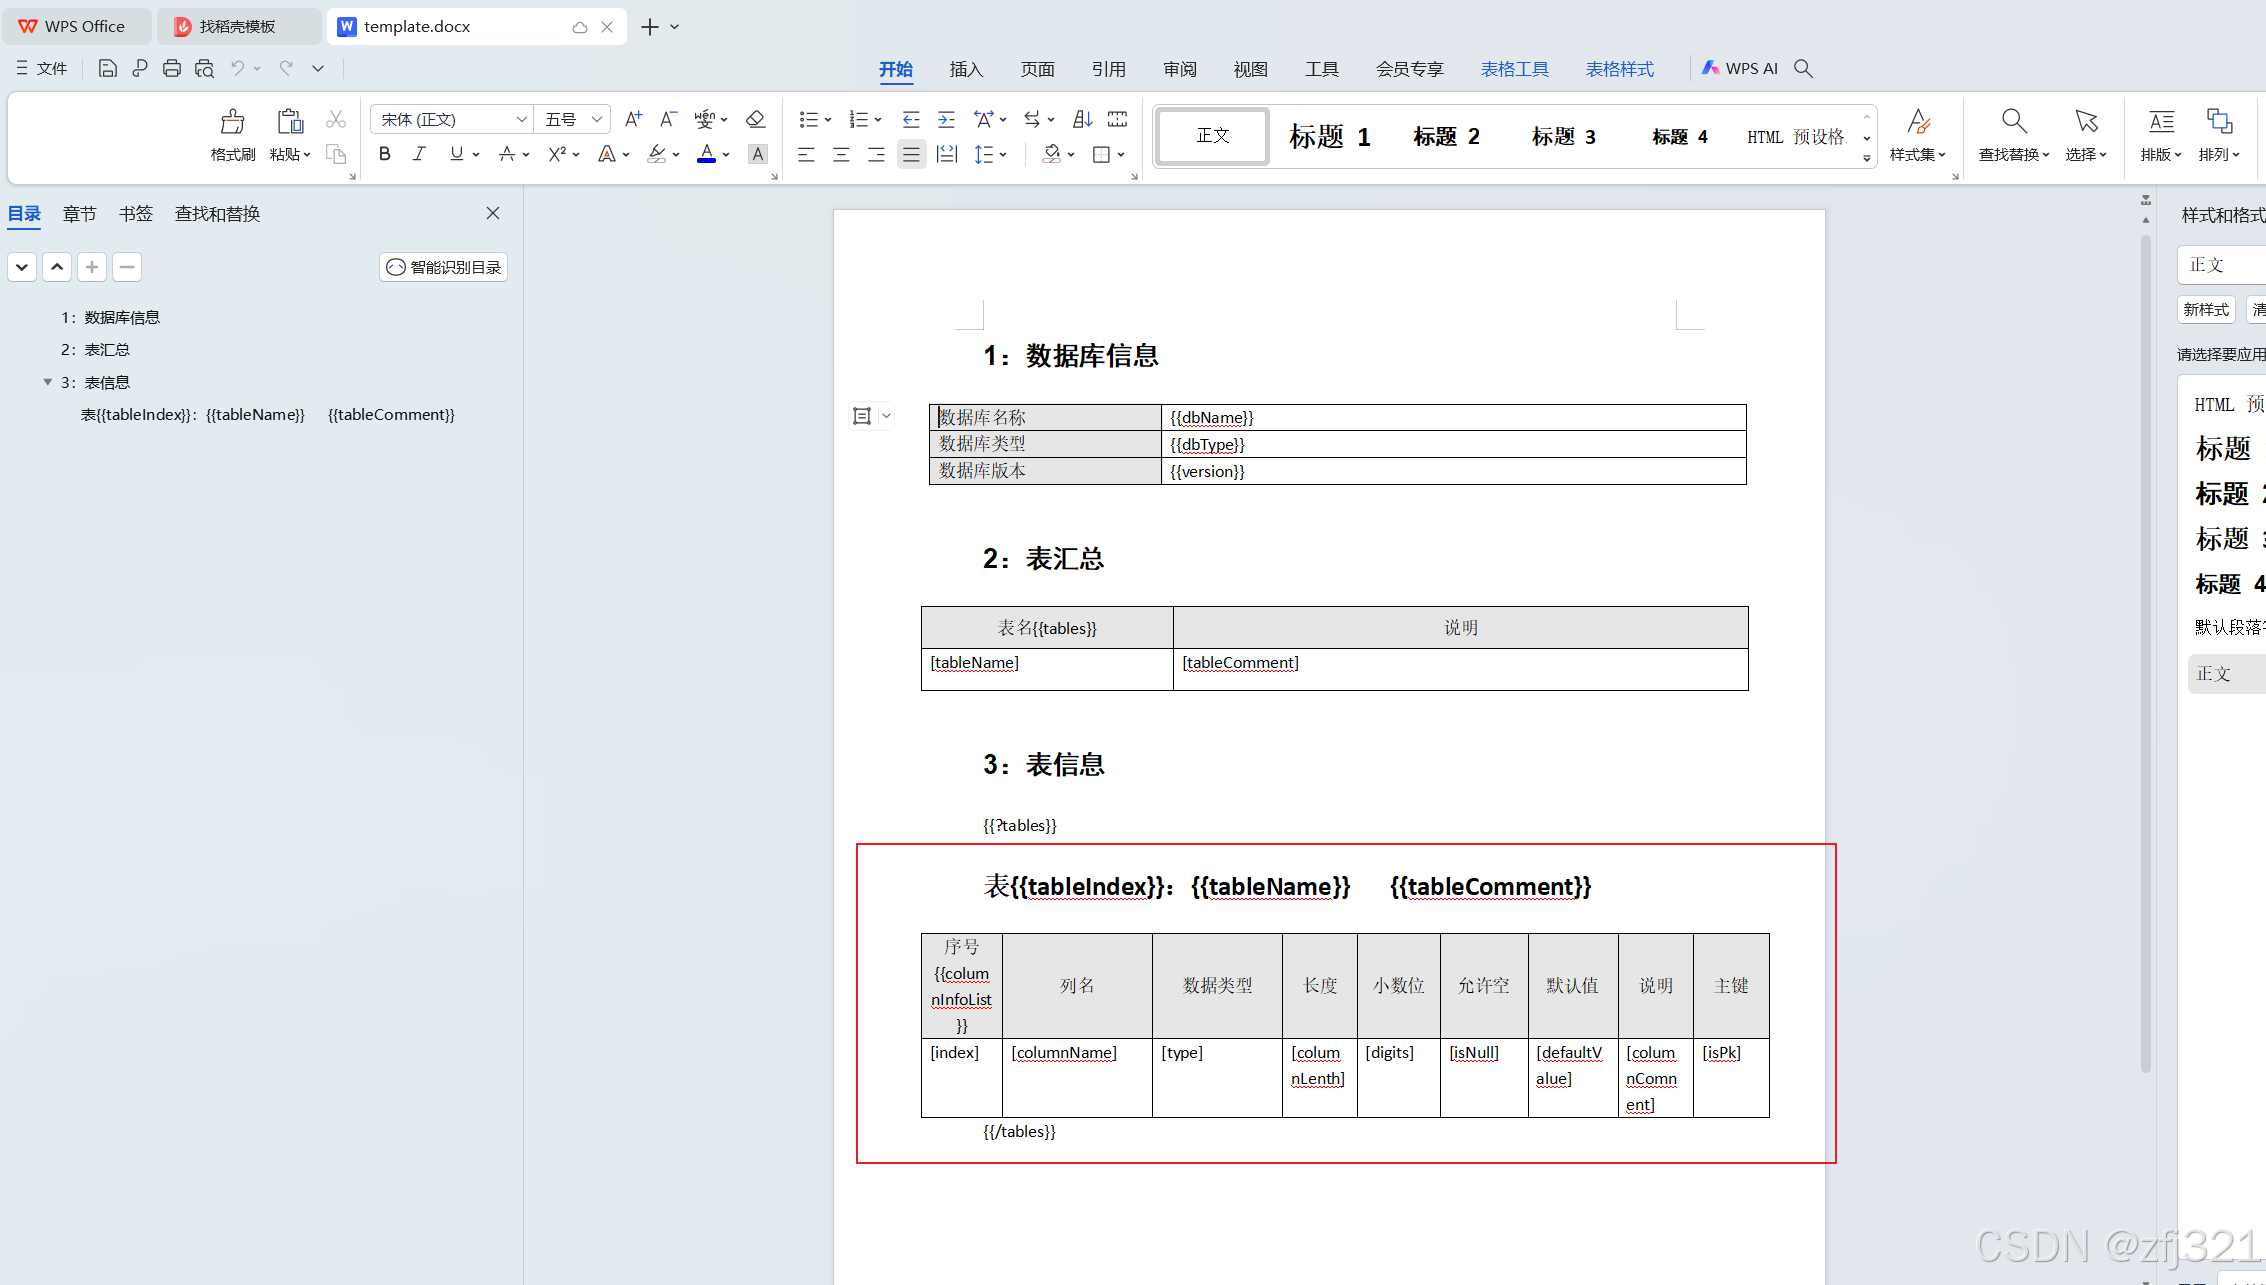Click the clear formatting eraser icon
This screenshot has width=2266, height=1285.
point(755,119)
